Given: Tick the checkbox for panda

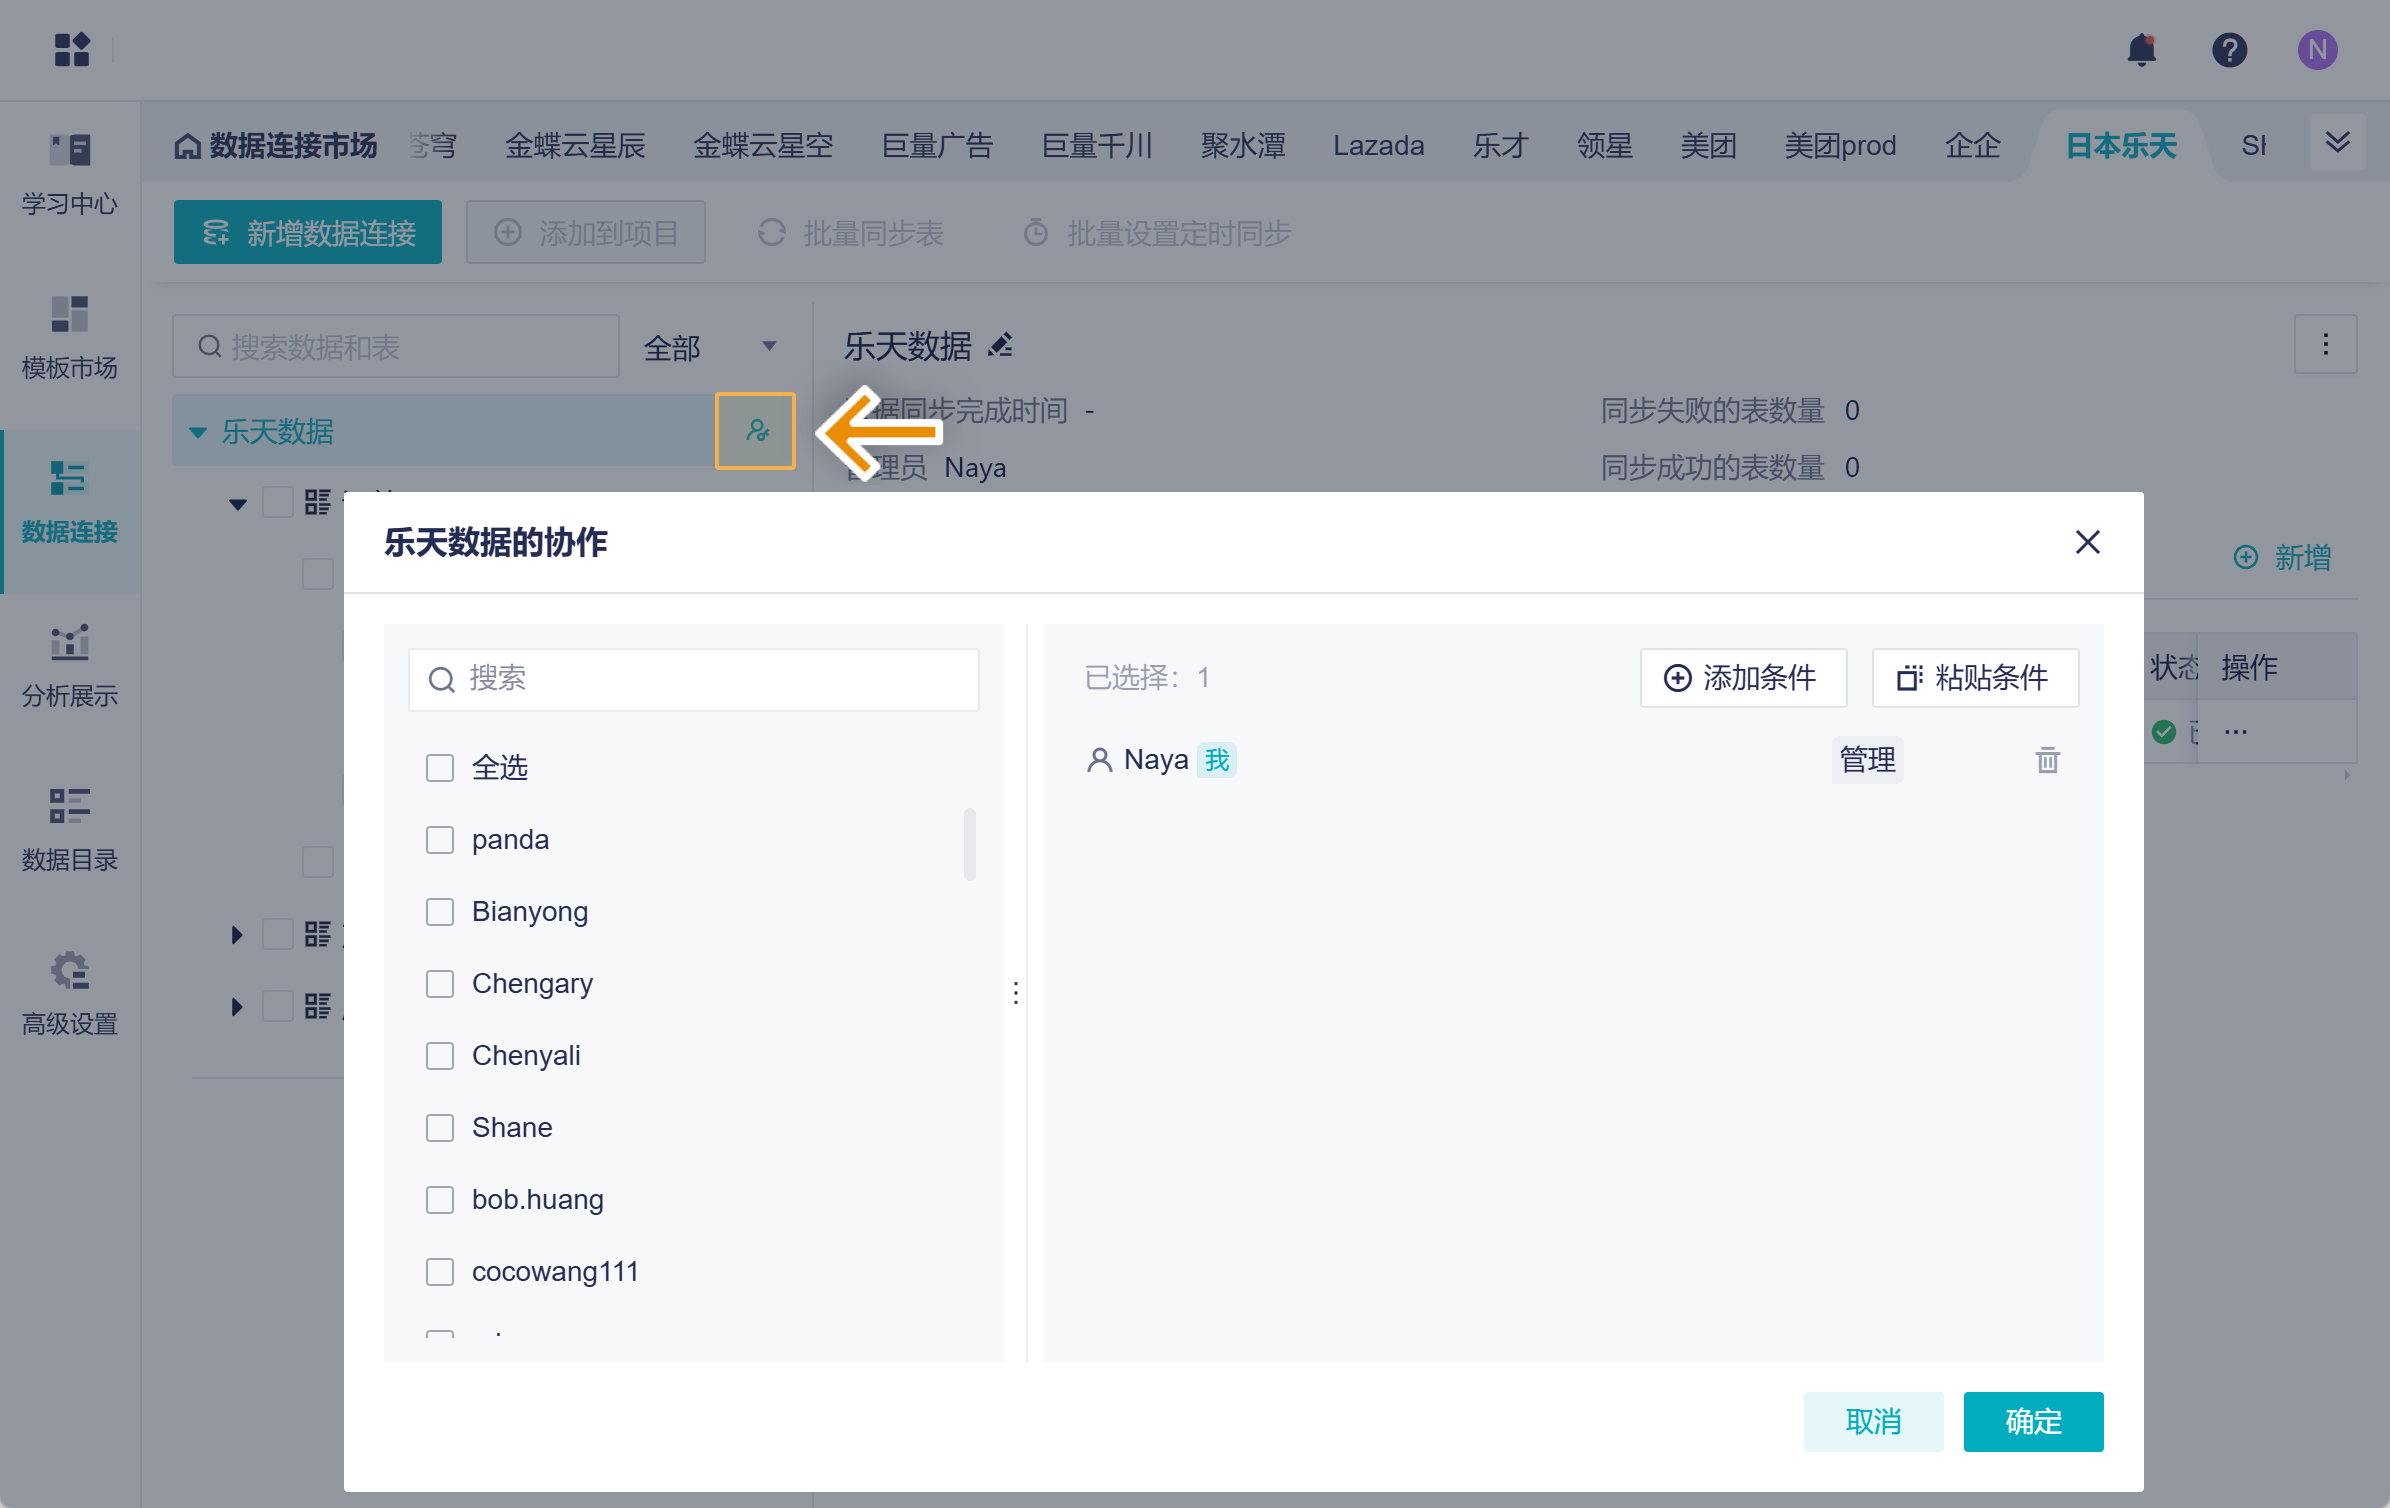Looking at the screenshot, I should click(x=440, y=840).
